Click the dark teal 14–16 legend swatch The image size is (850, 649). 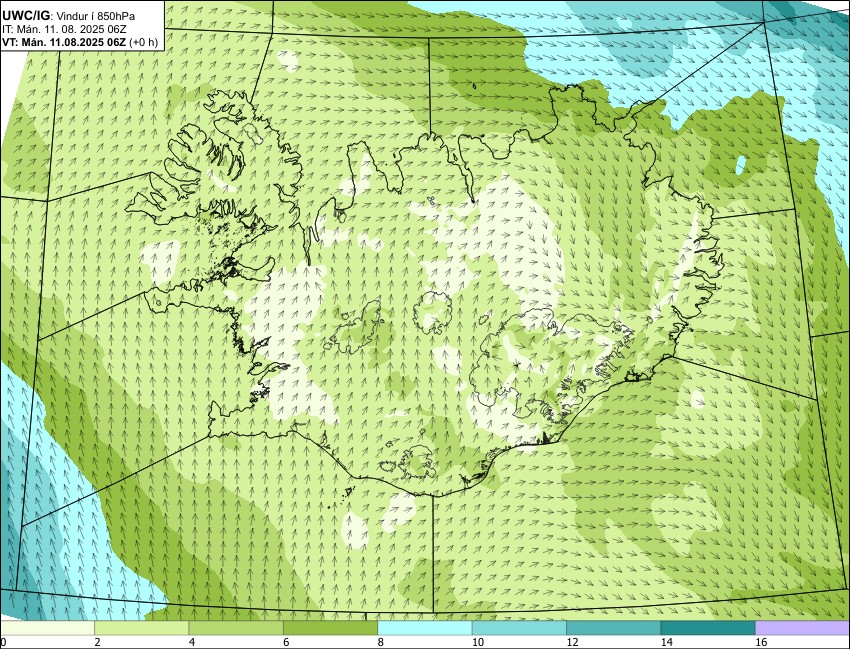707,628
